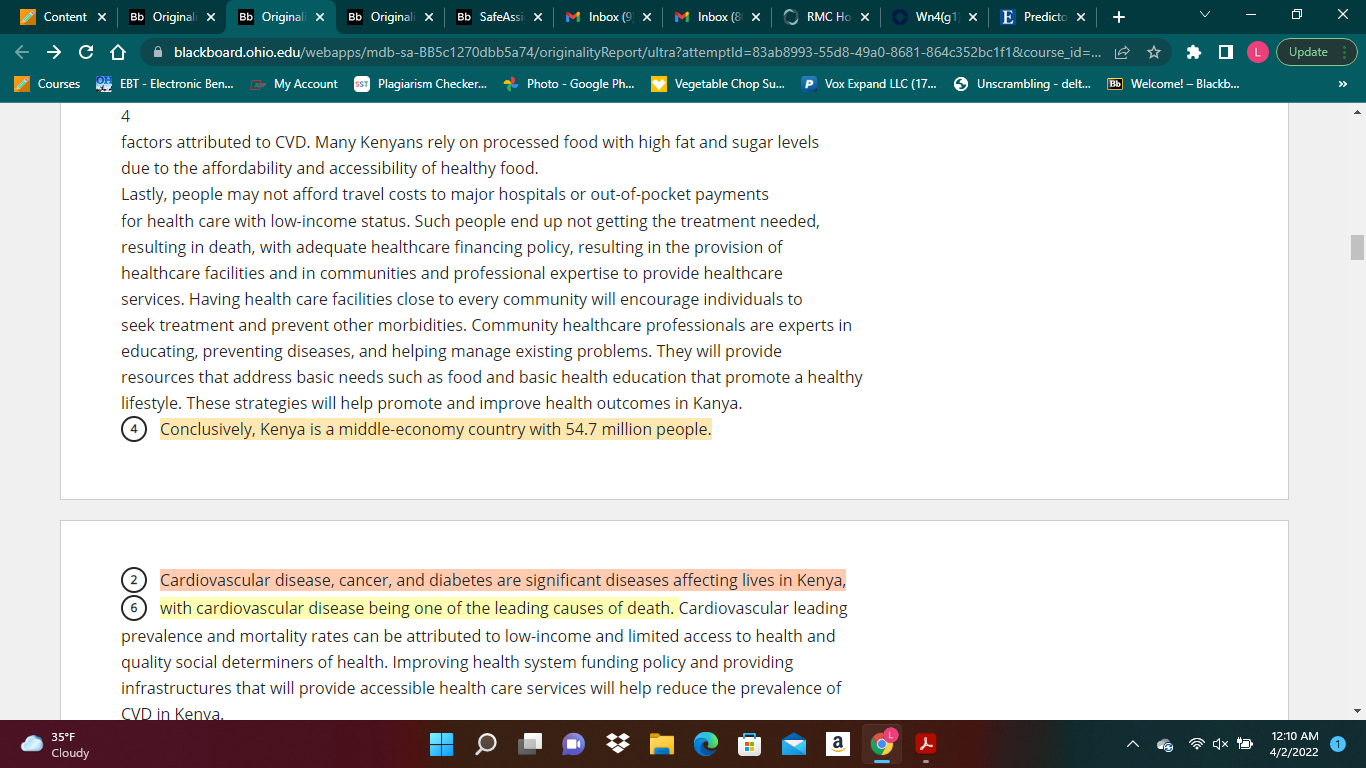This screenshot has height=768, width=1366.
Task: Open taskbar Search magnifier
Action: coord(486,744)
